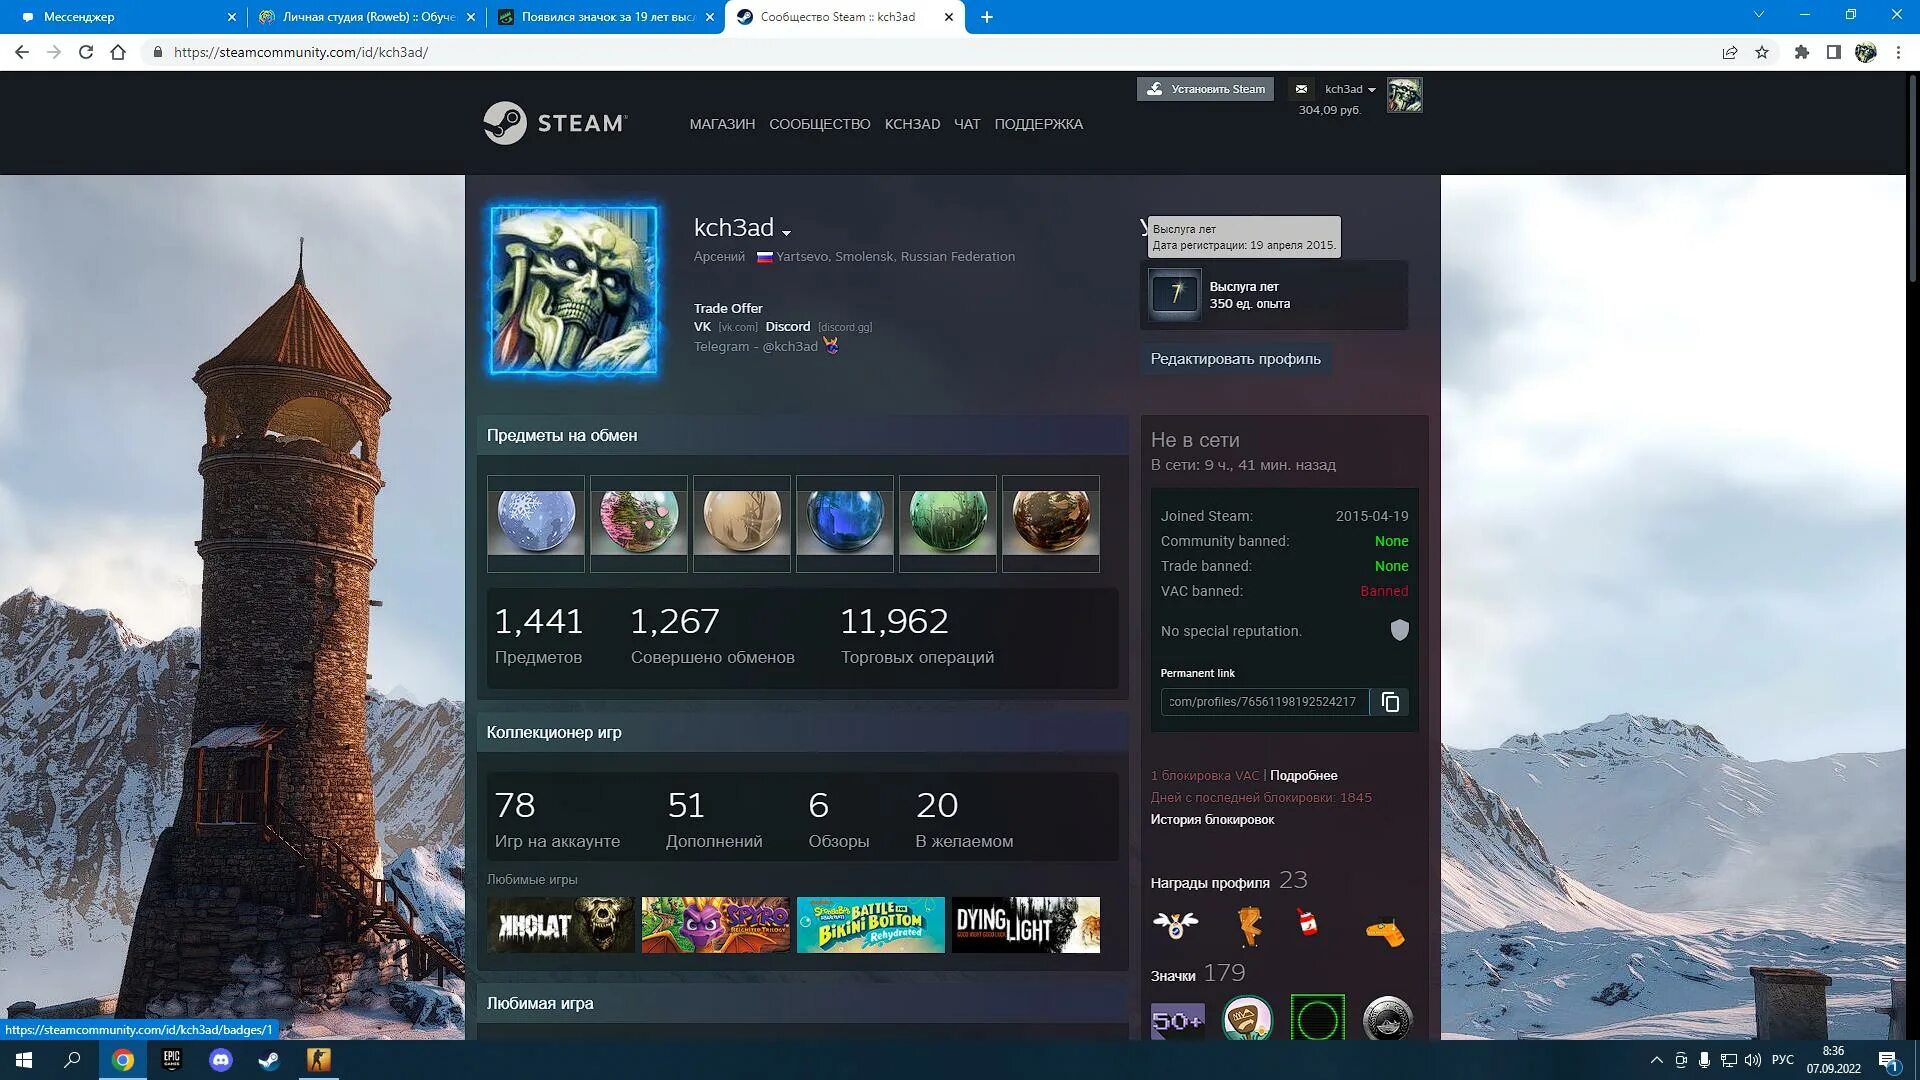This screenshot has height=1080, width=1920.
Task: Reload the page with browser refresh
Action: coord(86,52)
